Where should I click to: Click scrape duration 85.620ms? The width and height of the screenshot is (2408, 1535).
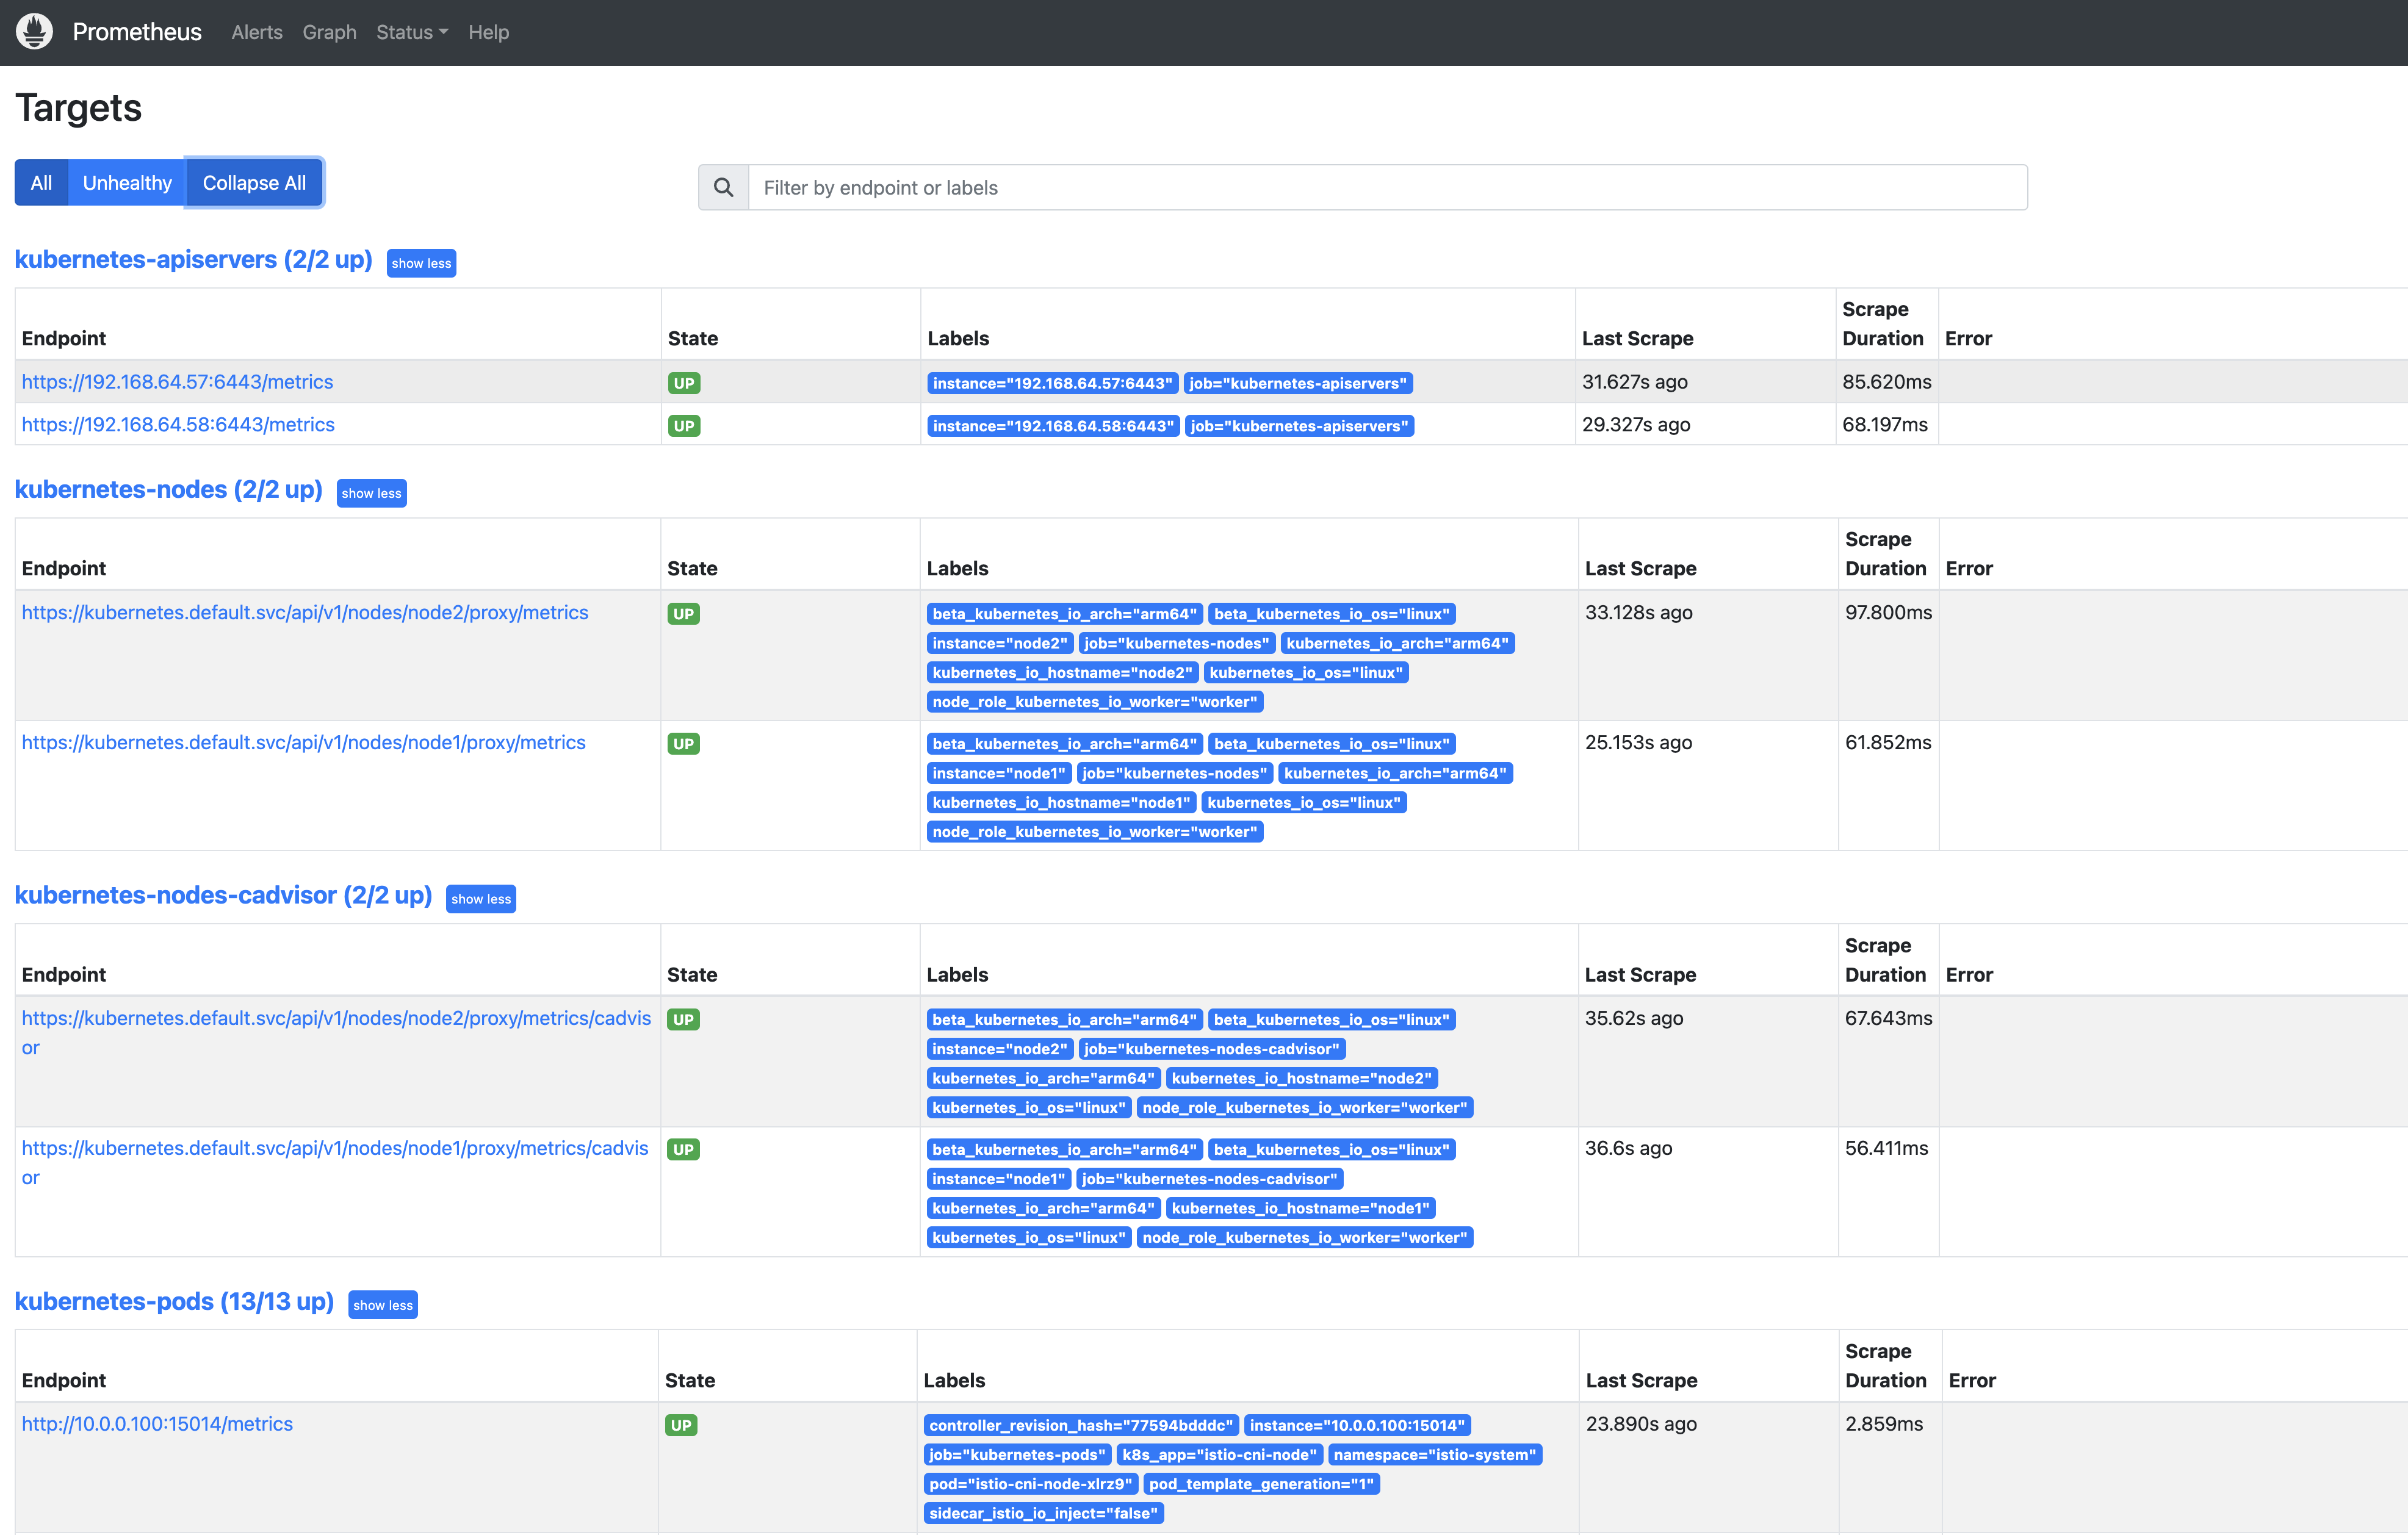pyautogui.click(x=1887, y=382)
